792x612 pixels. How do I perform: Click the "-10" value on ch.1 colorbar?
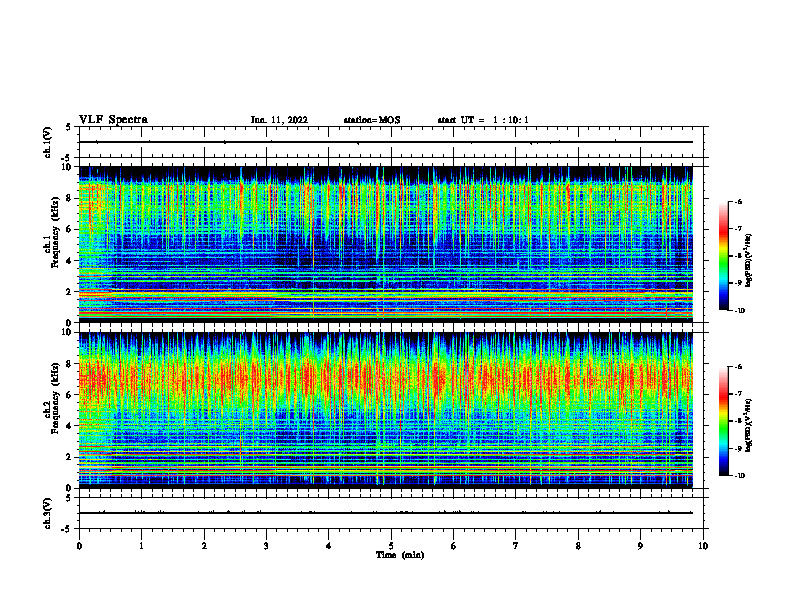pos(740,311)
